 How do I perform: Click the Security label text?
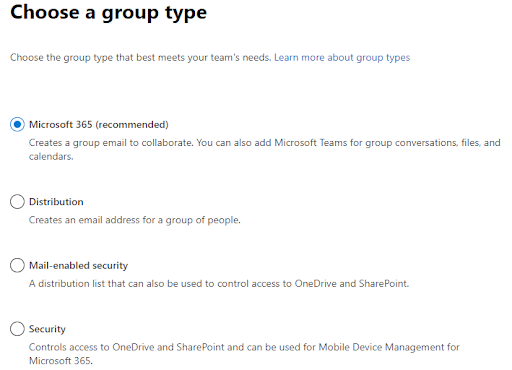tap(47, 329)
